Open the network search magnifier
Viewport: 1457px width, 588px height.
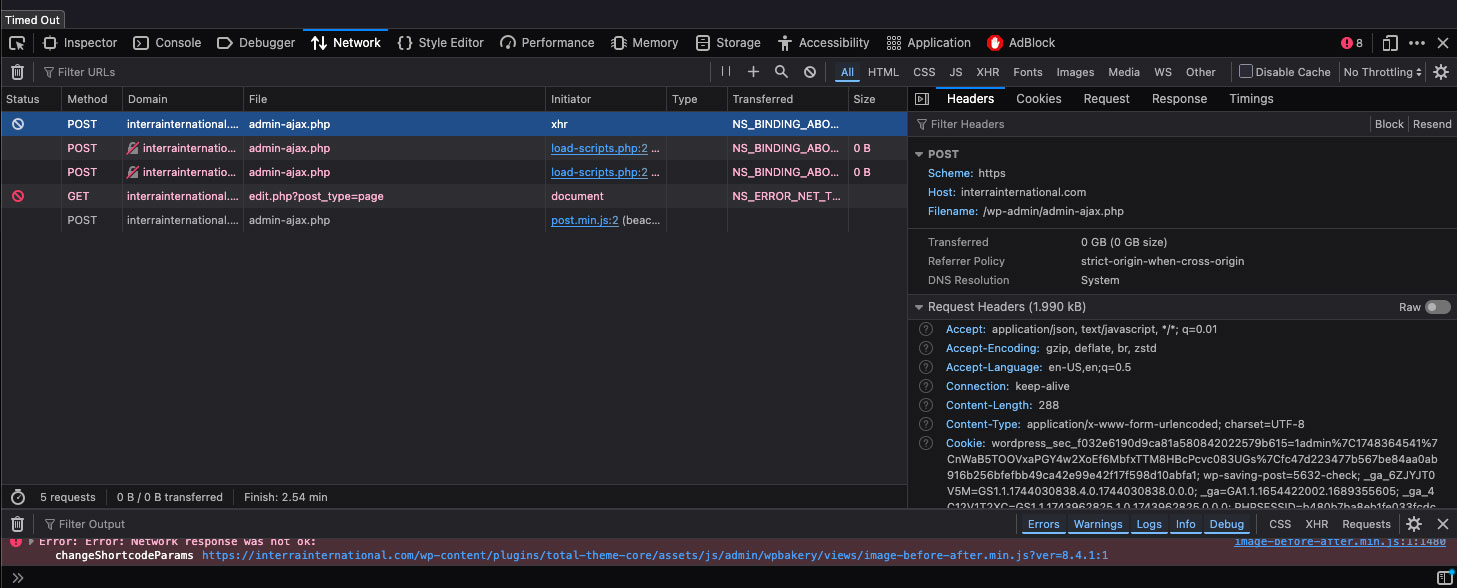click(782, 72)
